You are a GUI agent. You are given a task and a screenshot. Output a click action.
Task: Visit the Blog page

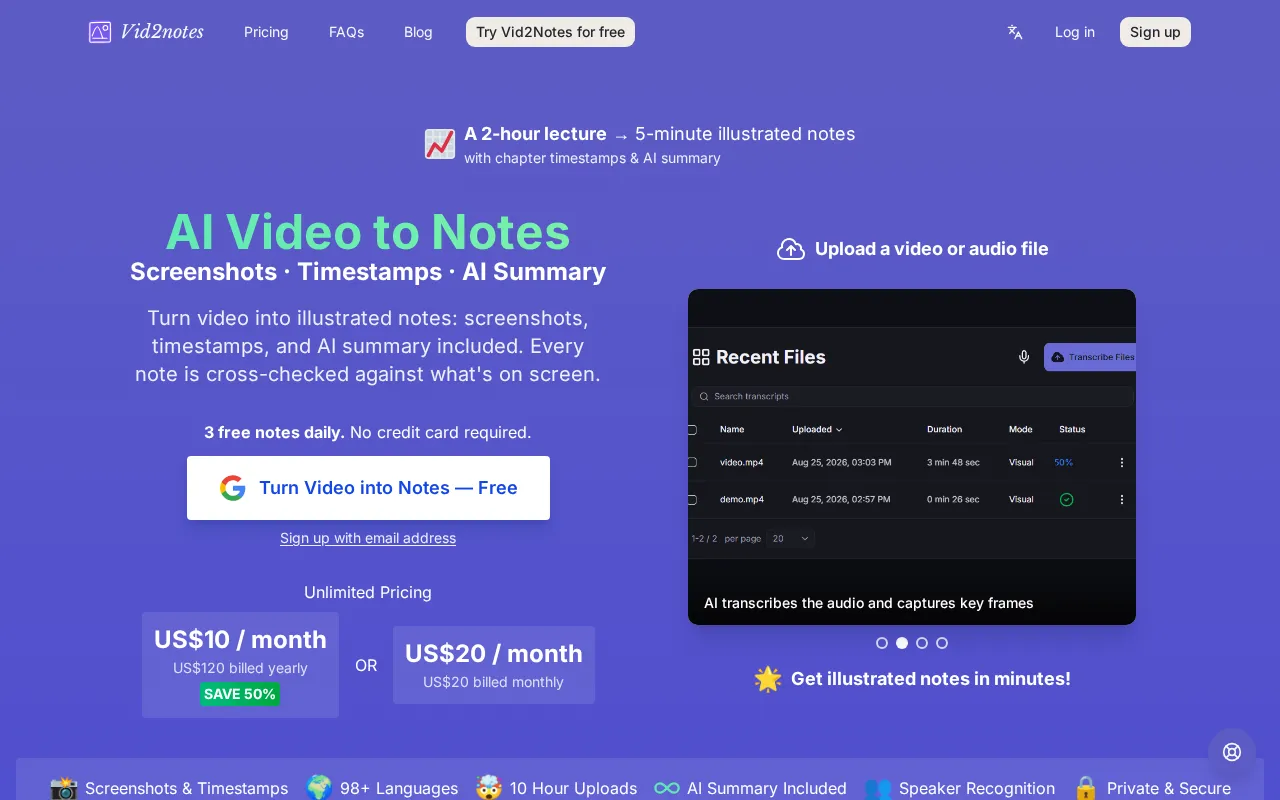(x=418, y=32)
